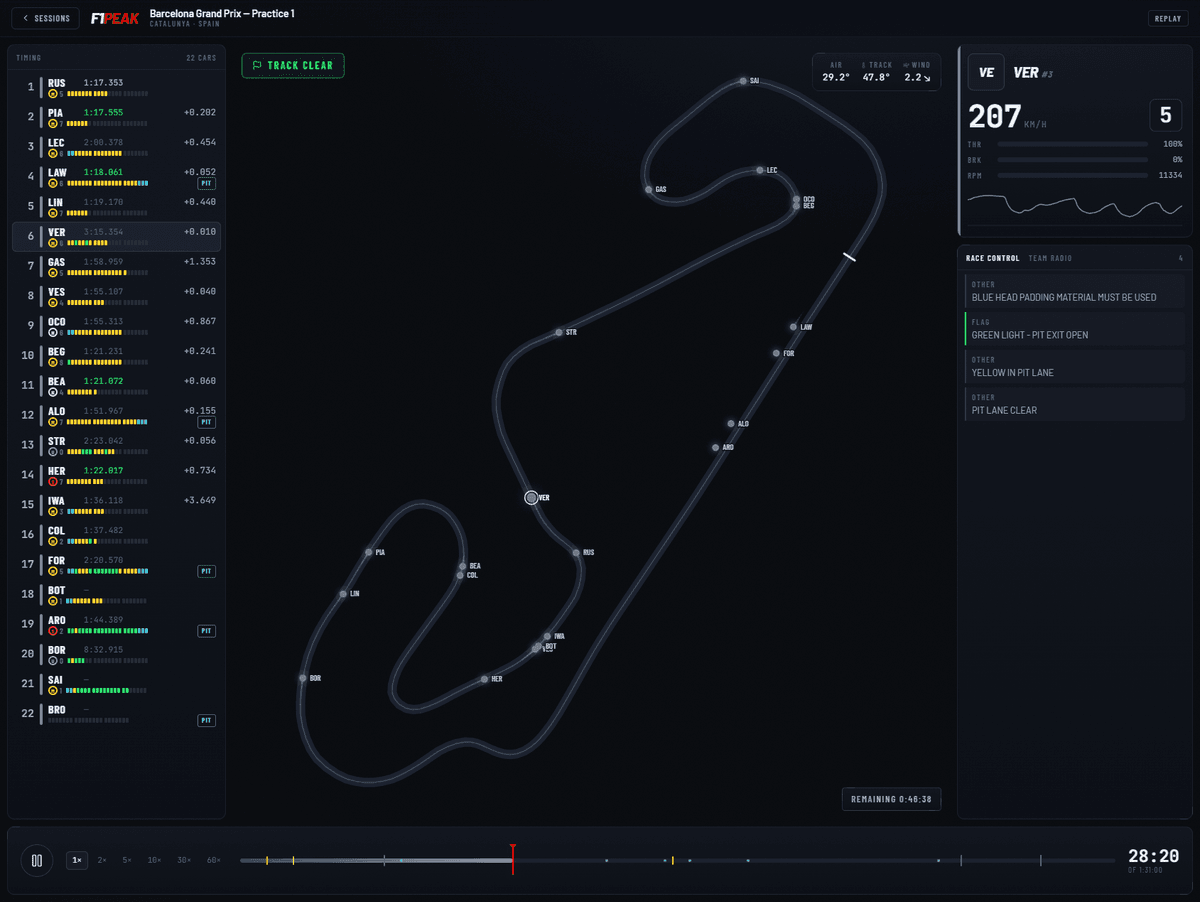Select GAS row in timing list
Screen dimensions: 1200x902
pyautogui.click(x=116, y=267)
